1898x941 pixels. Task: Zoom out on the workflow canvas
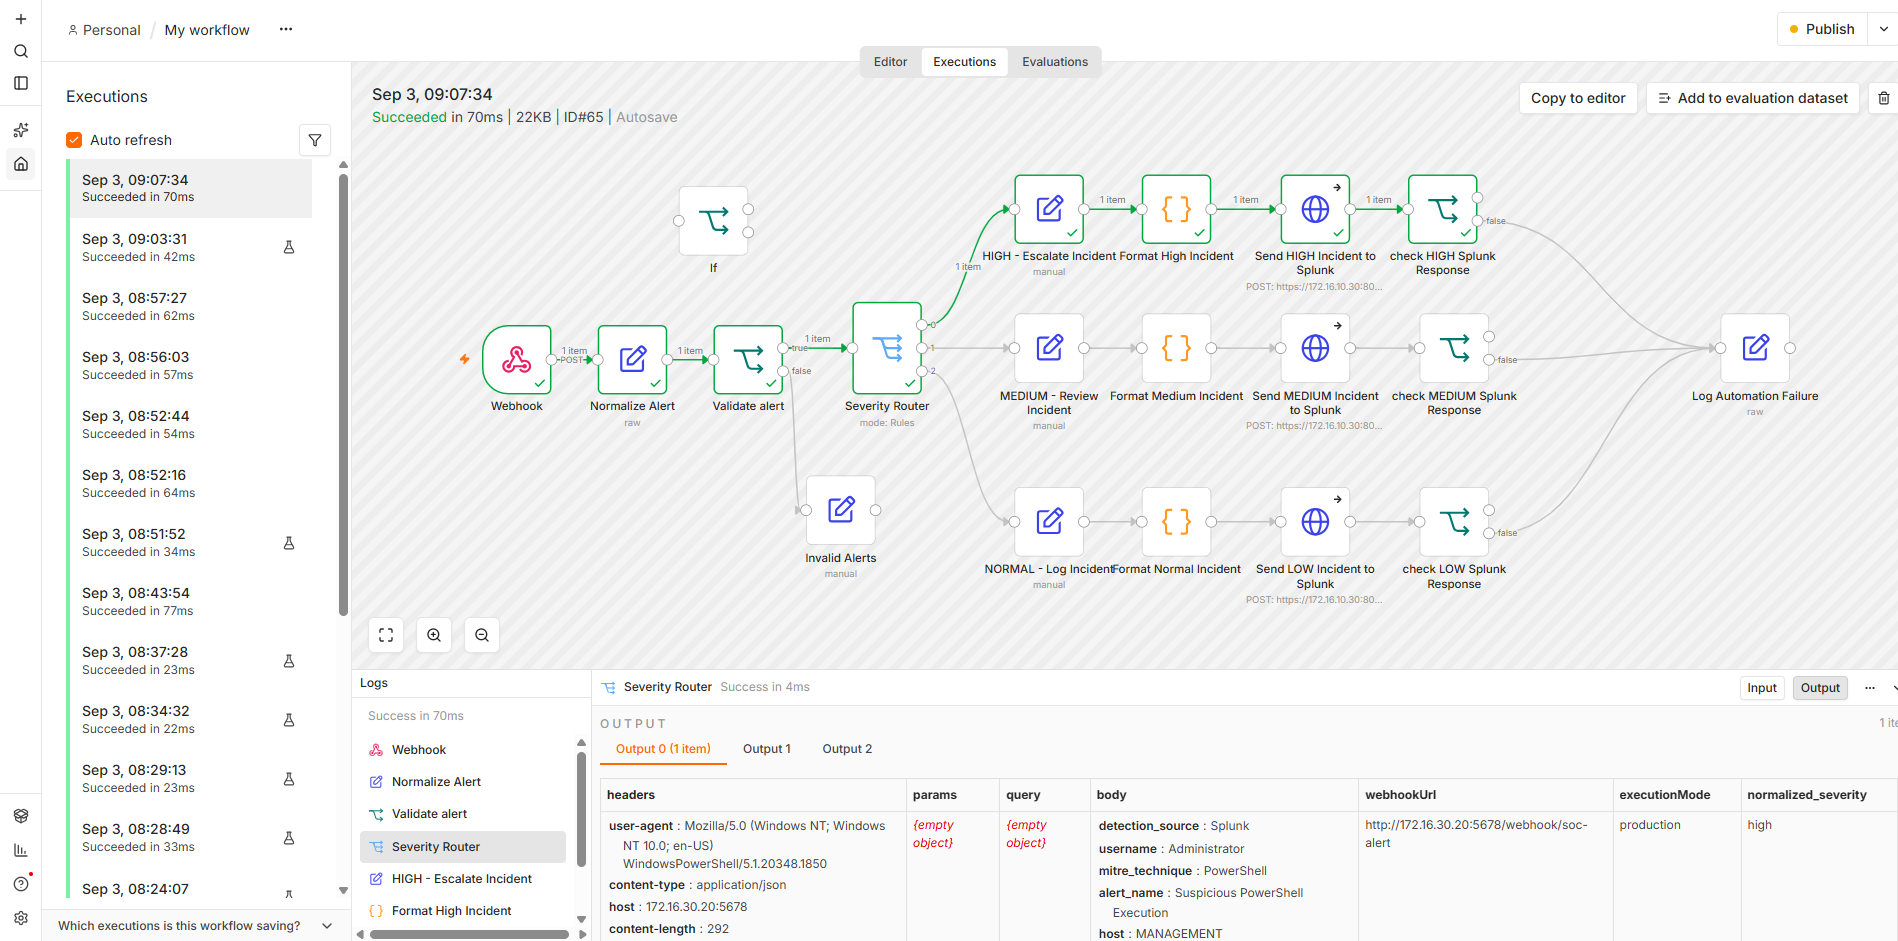[482, 635]
